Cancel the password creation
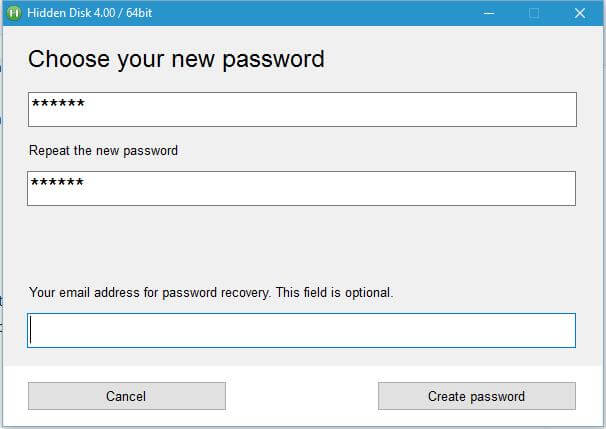606x429 pixels. 127,396
